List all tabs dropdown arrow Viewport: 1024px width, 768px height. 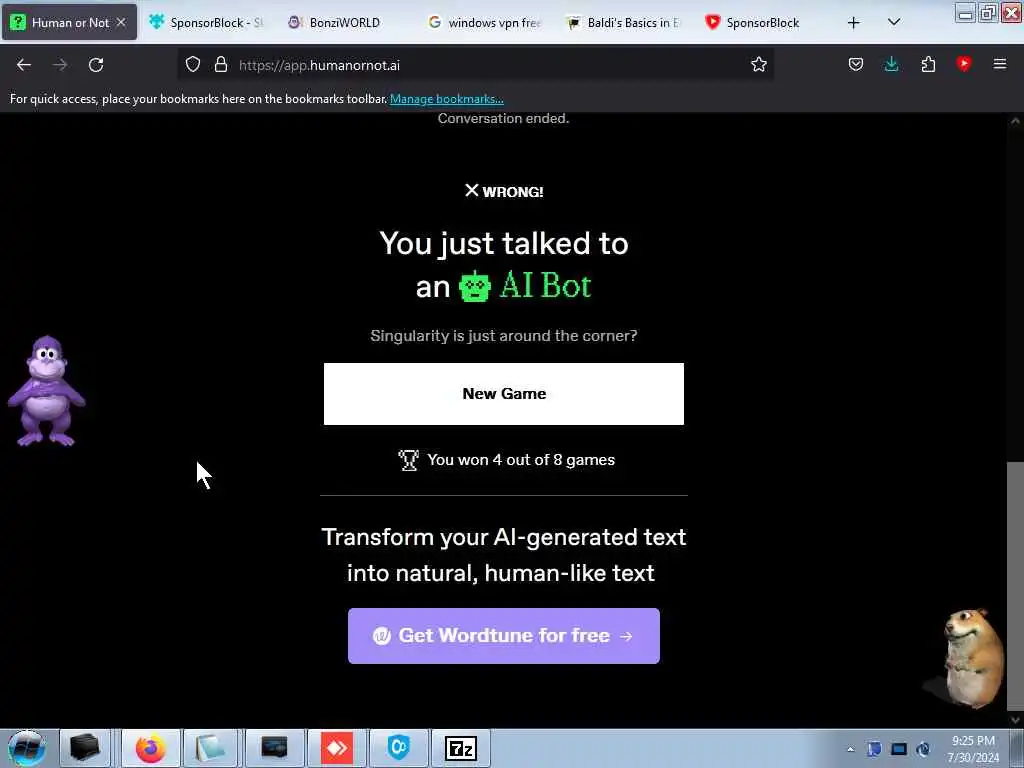[894, 22]
